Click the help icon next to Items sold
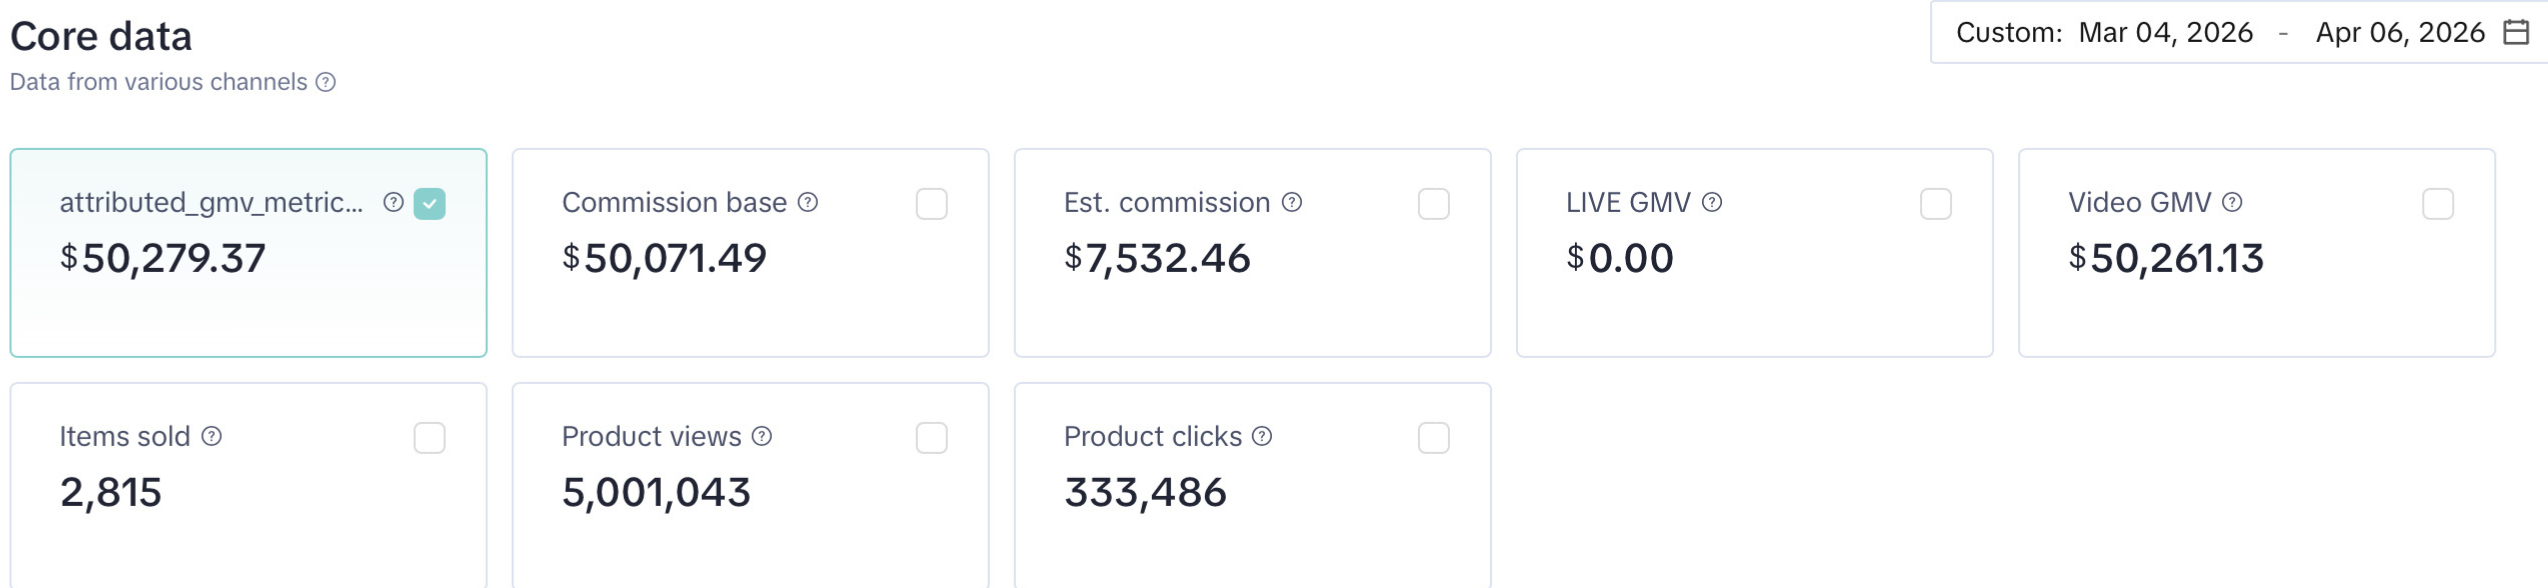Viewport: 2548px width, 588px height. click(212, 435)
